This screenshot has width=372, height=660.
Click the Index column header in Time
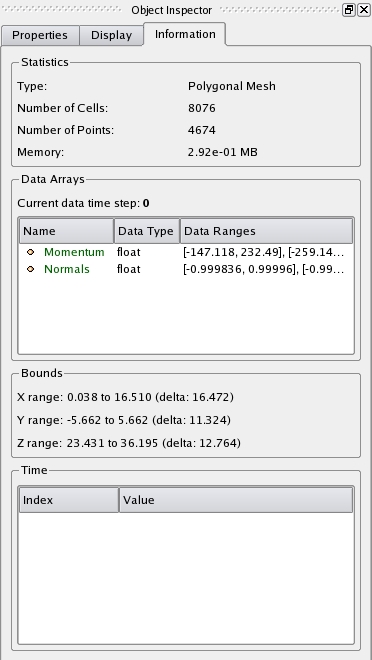[x=69, y=500]
